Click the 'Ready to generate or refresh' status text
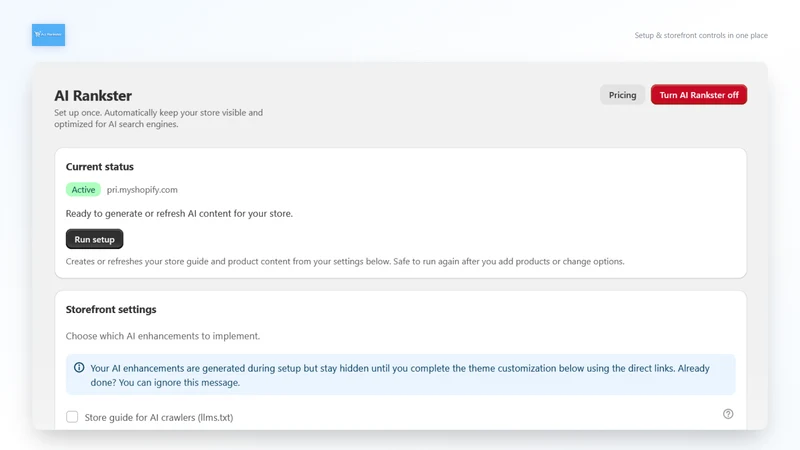The height and width of the screenshot is (450, 800). pyautogui.click(x=179, y=213)
